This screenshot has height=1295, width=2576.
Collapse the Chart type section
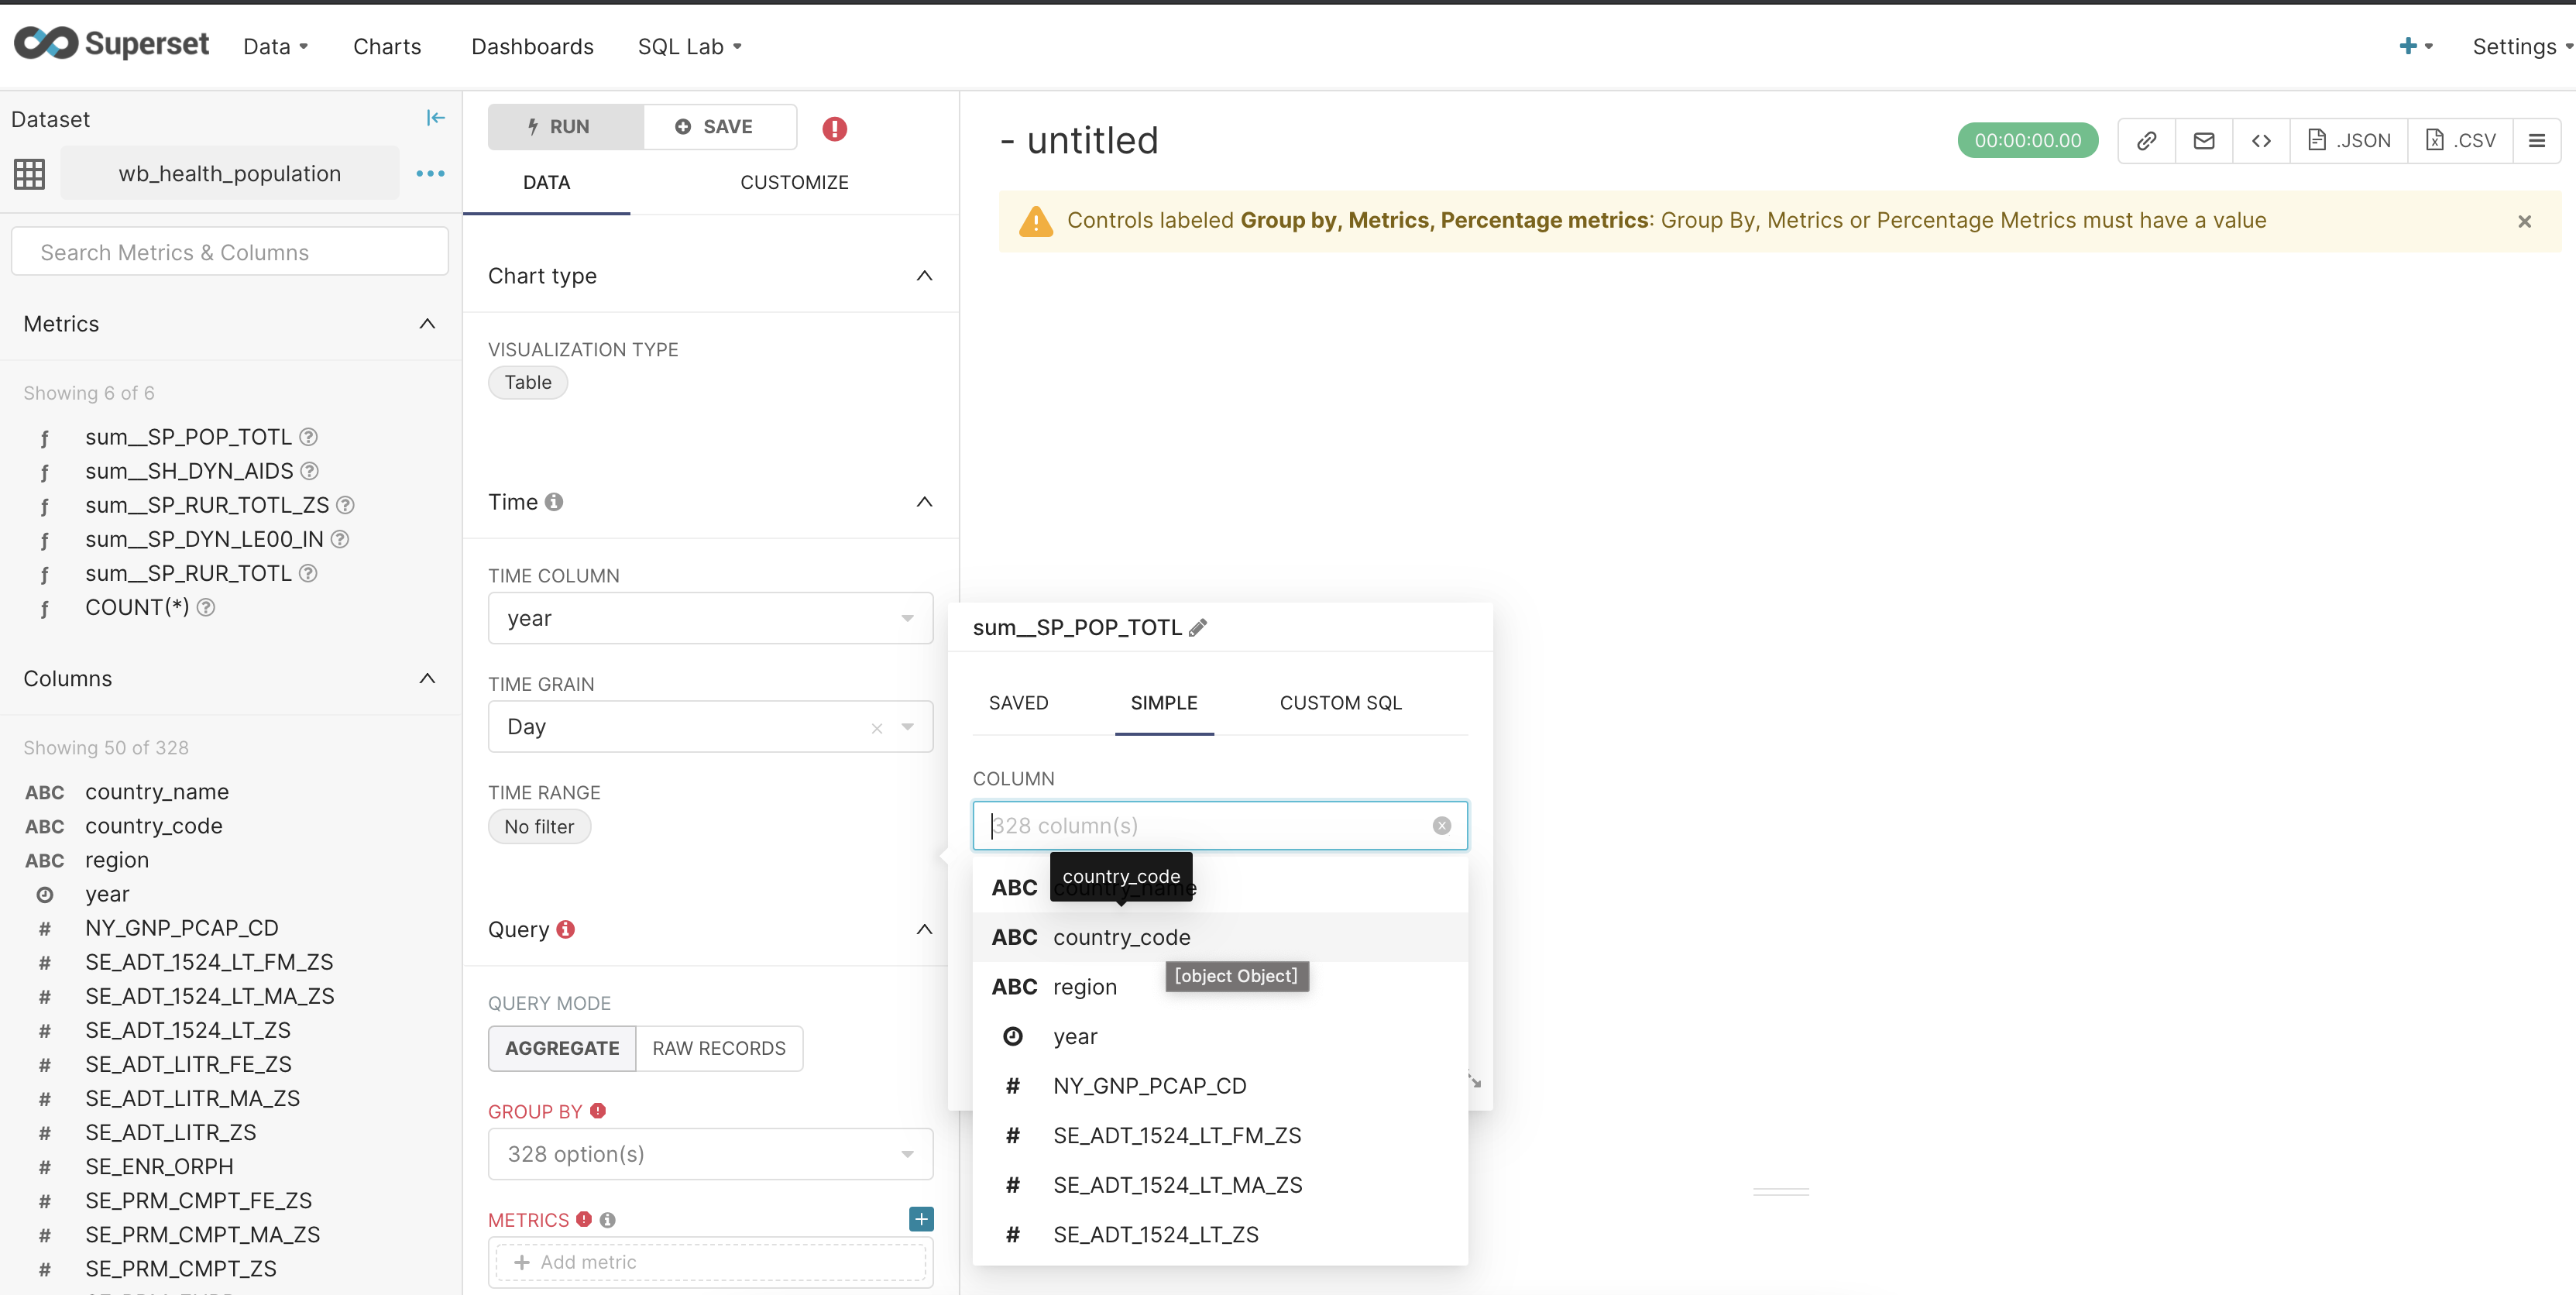click(924, 276)
